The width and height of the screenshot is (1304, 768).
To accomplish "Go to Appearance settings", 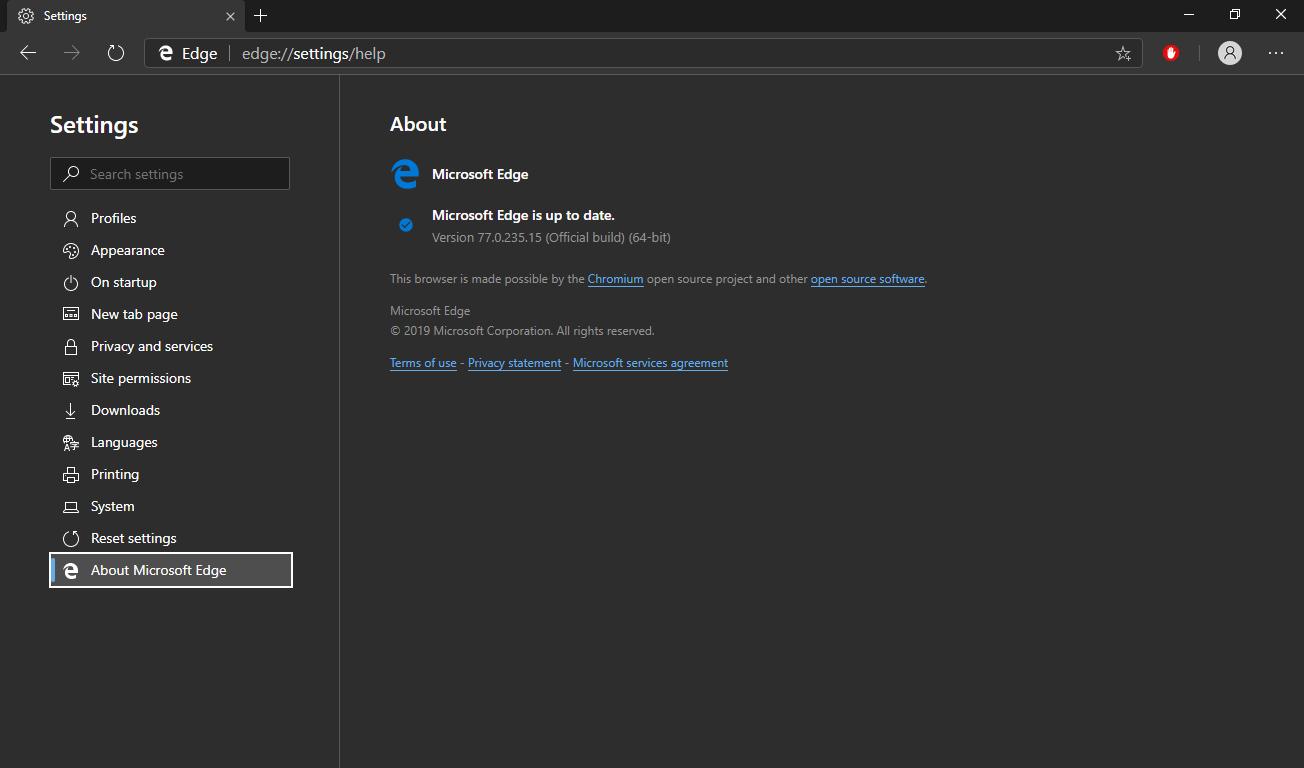I will tap(170, 250).
